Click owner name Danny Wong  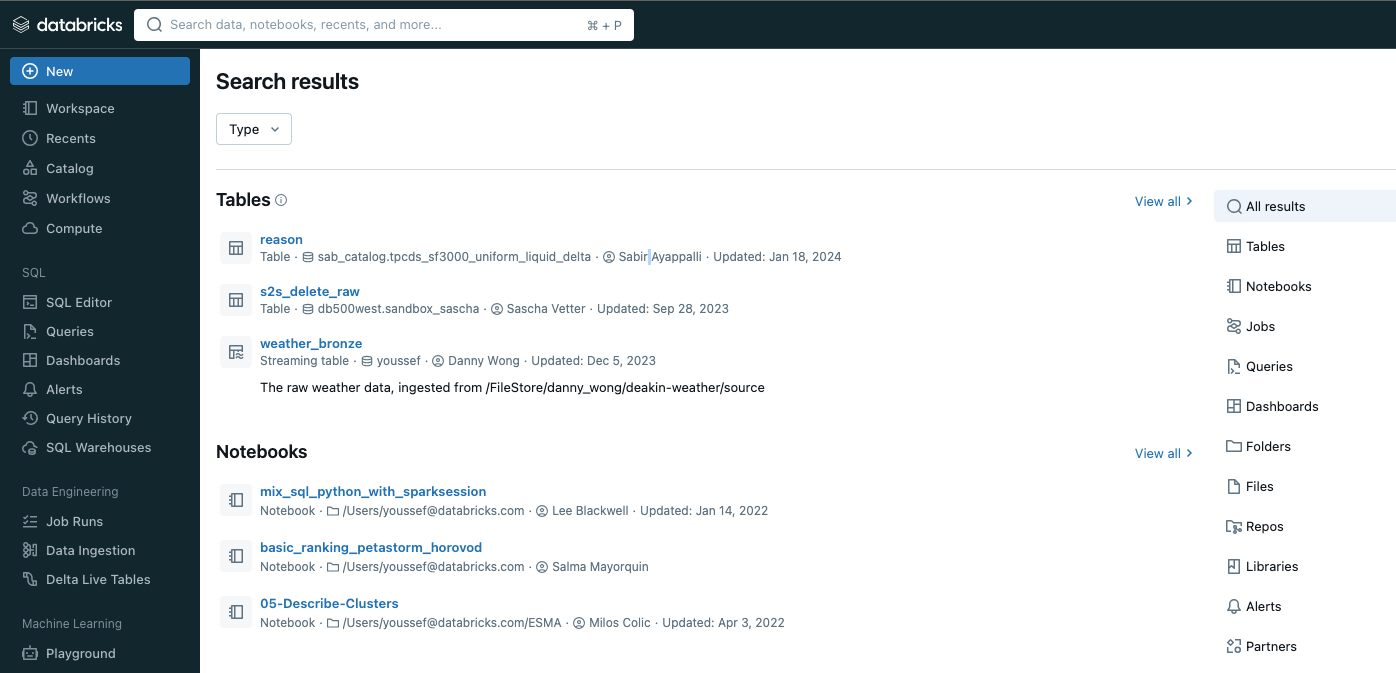[x=482, y=361]
